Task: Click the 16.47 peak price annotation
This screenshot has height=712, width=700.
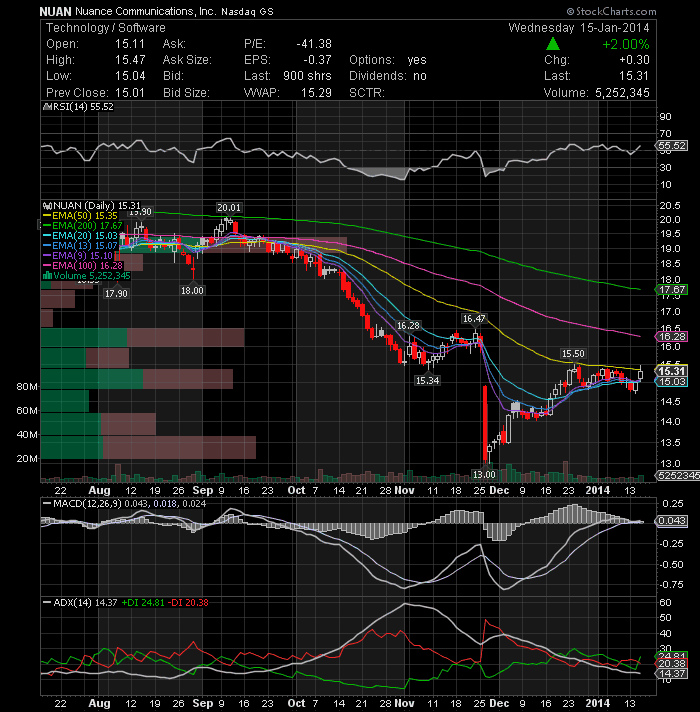Action: [474, 319]
